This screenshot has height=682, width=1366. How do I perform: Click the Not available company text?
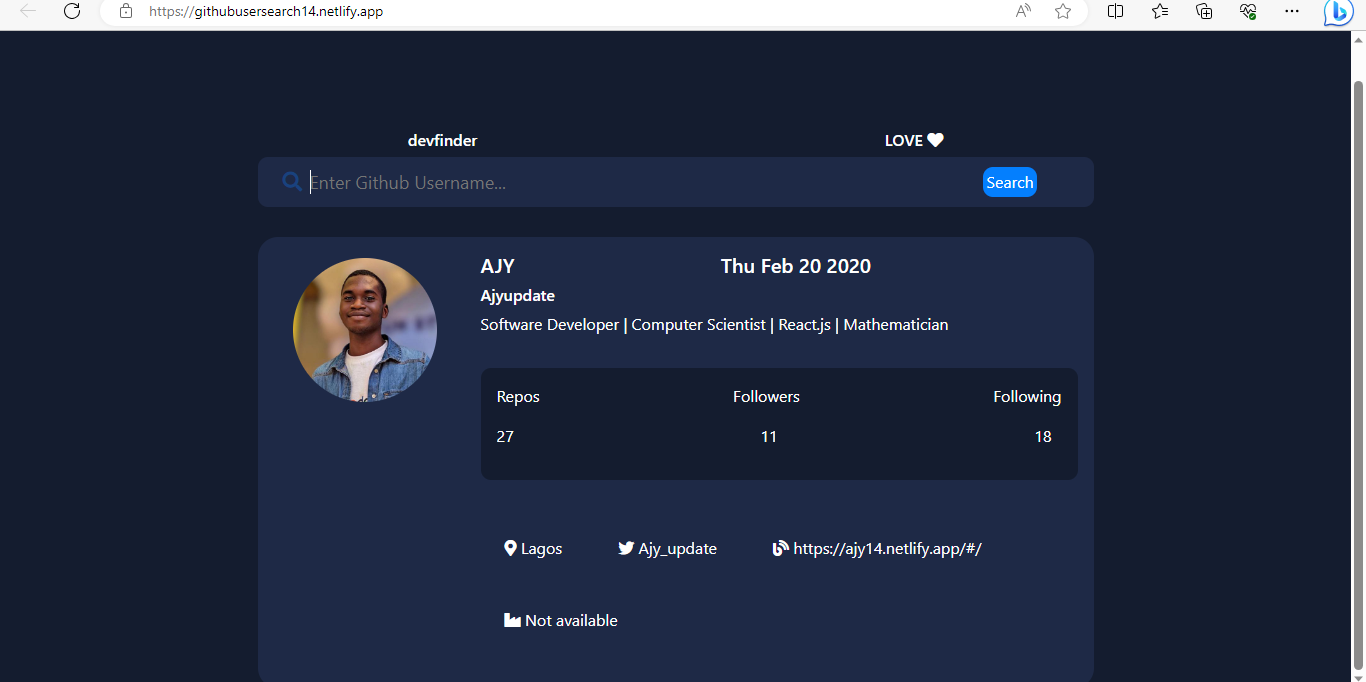click(x=571, y=620)
